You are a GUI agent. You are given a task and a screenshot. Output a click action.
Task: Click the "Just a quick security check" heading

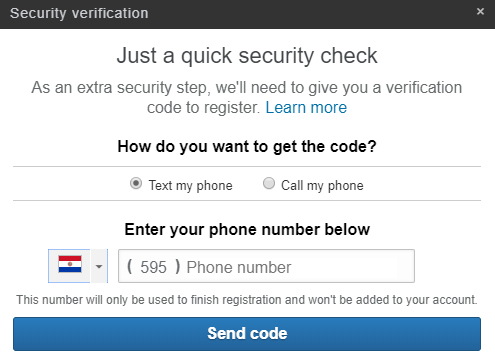click(x=247, y=56)
